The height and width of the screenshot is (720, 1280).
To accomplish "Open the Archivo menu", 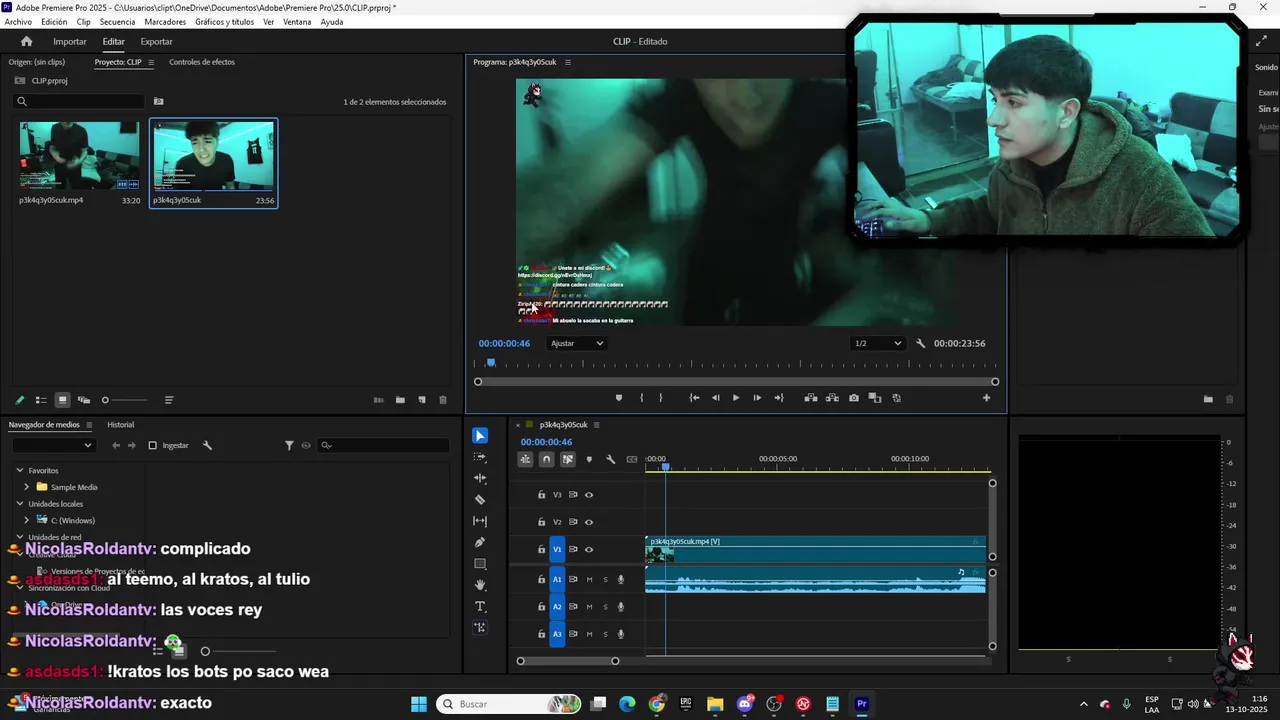I will [x=18, y=22].
